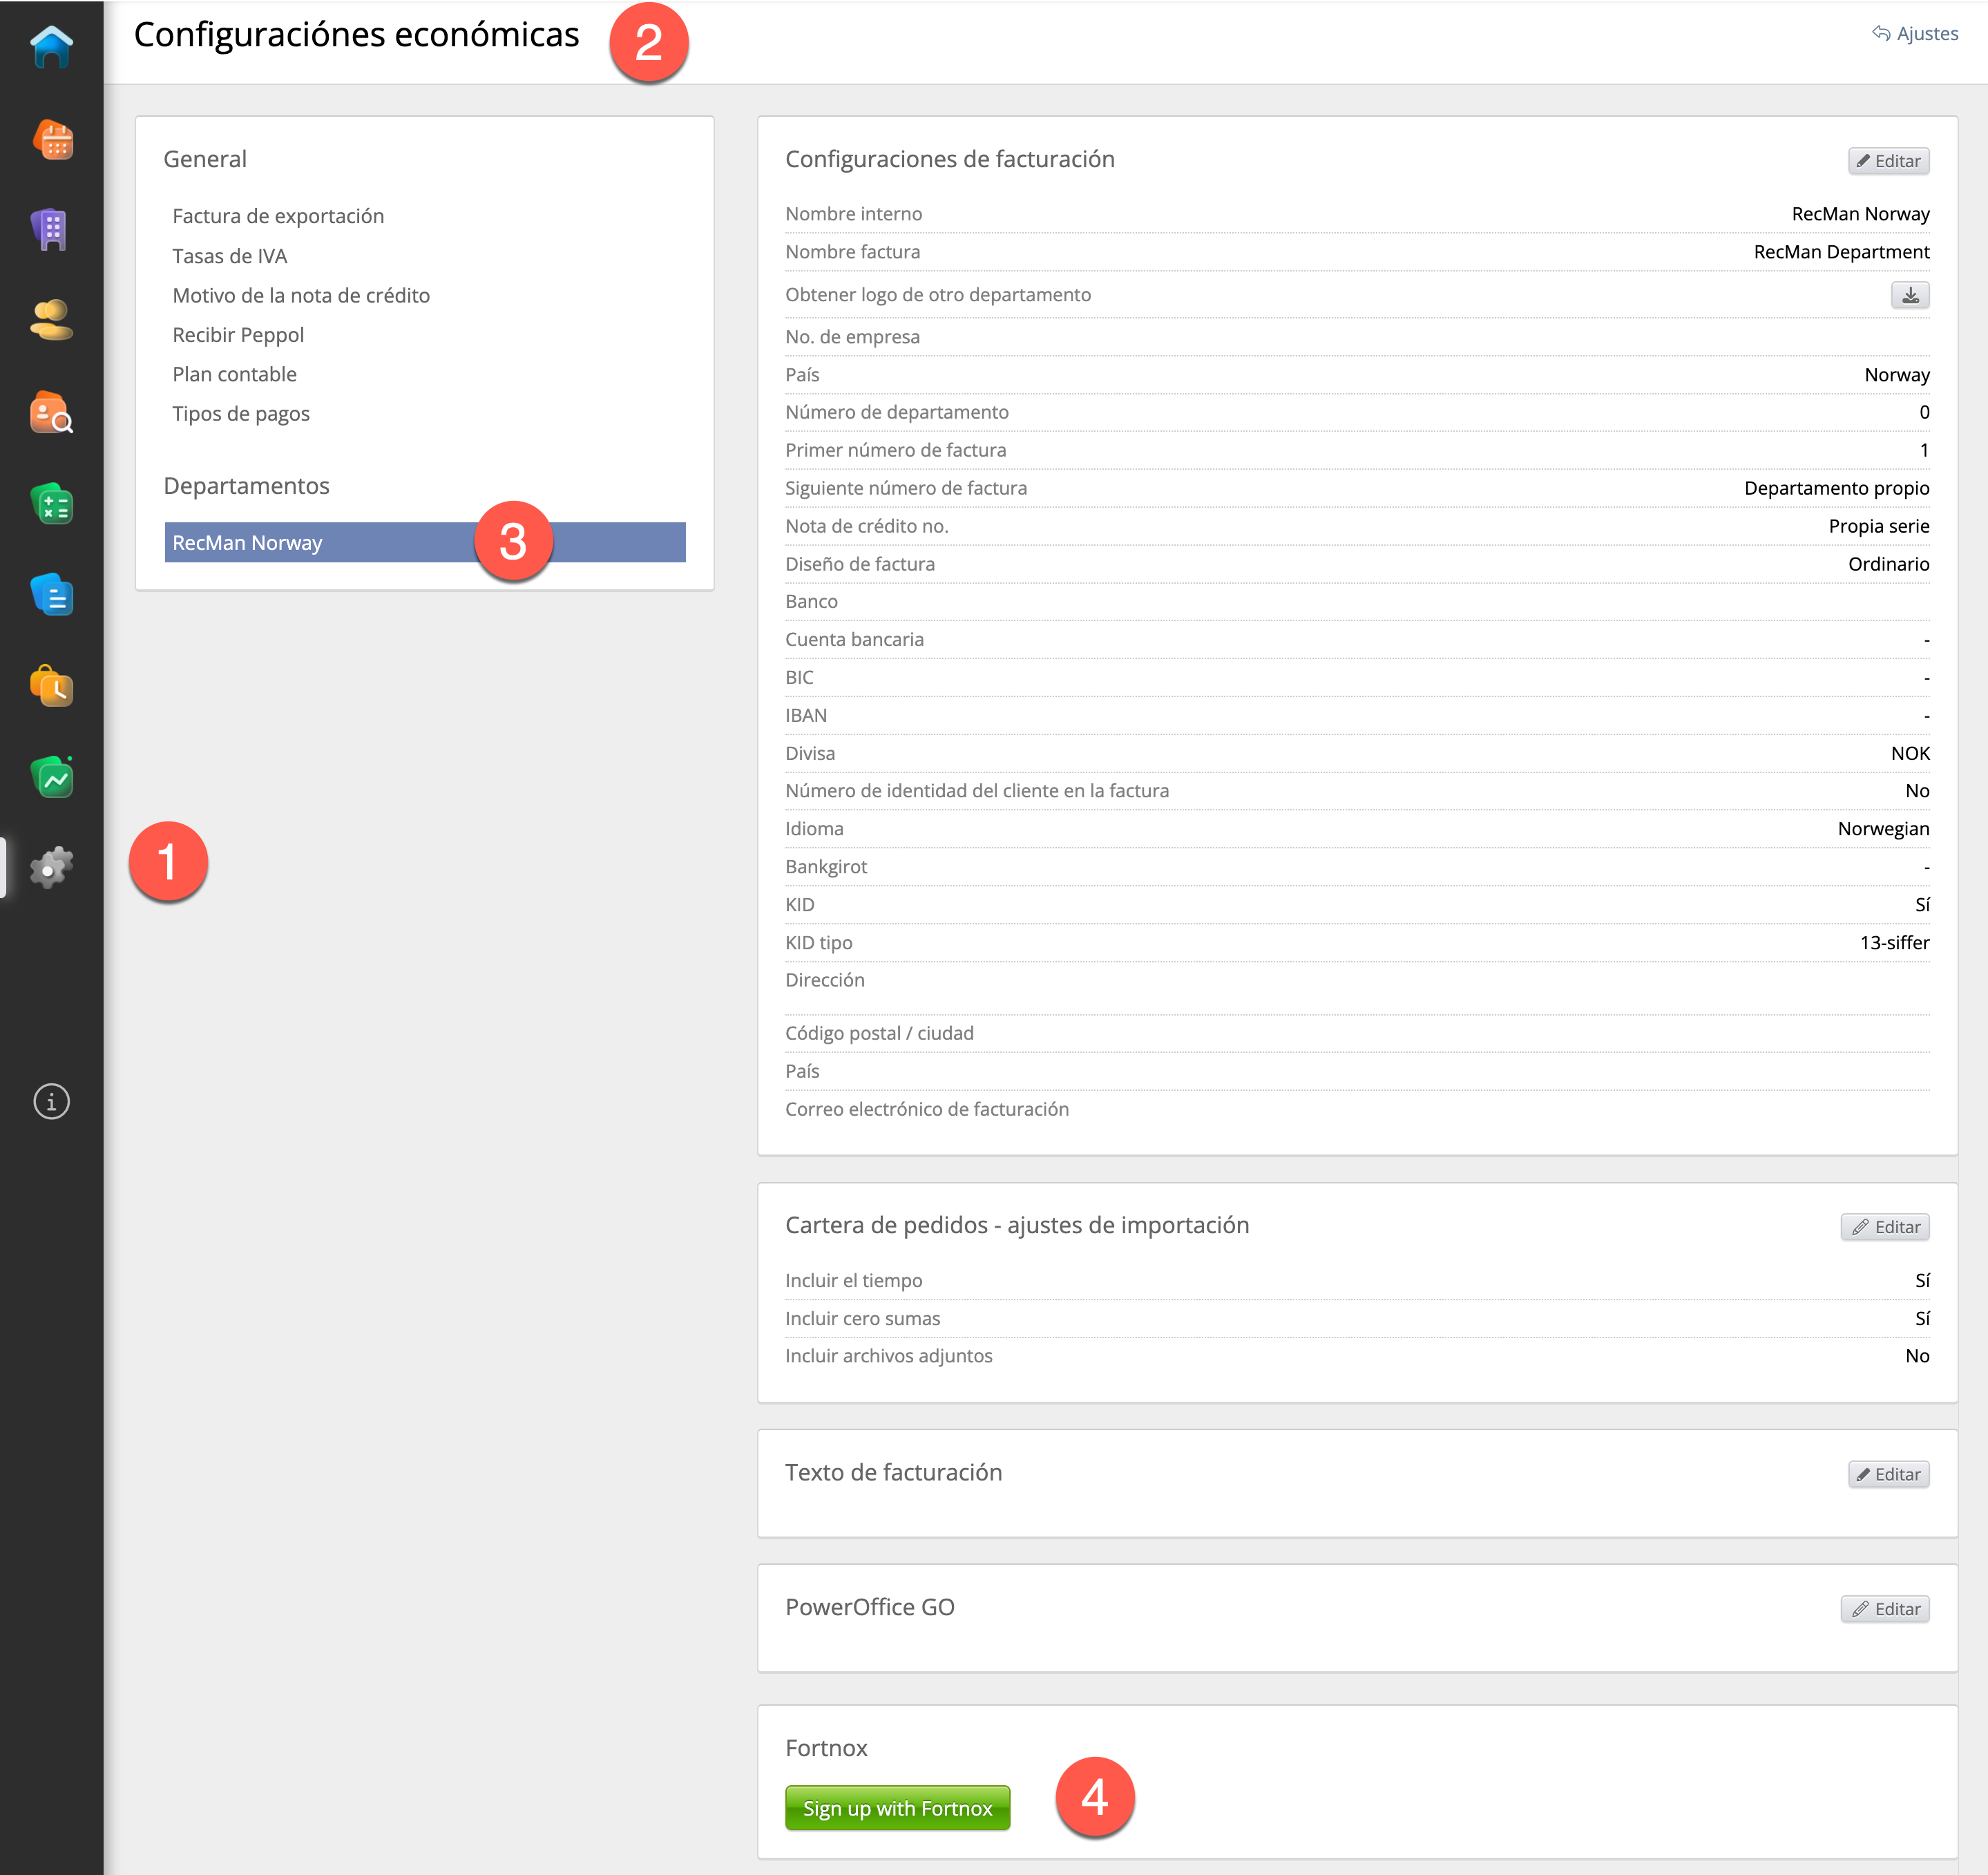Open Motivo de la nota de crédito
Image resolution: width=1988 pixels, height=1875 pixels.
(300, 295)
